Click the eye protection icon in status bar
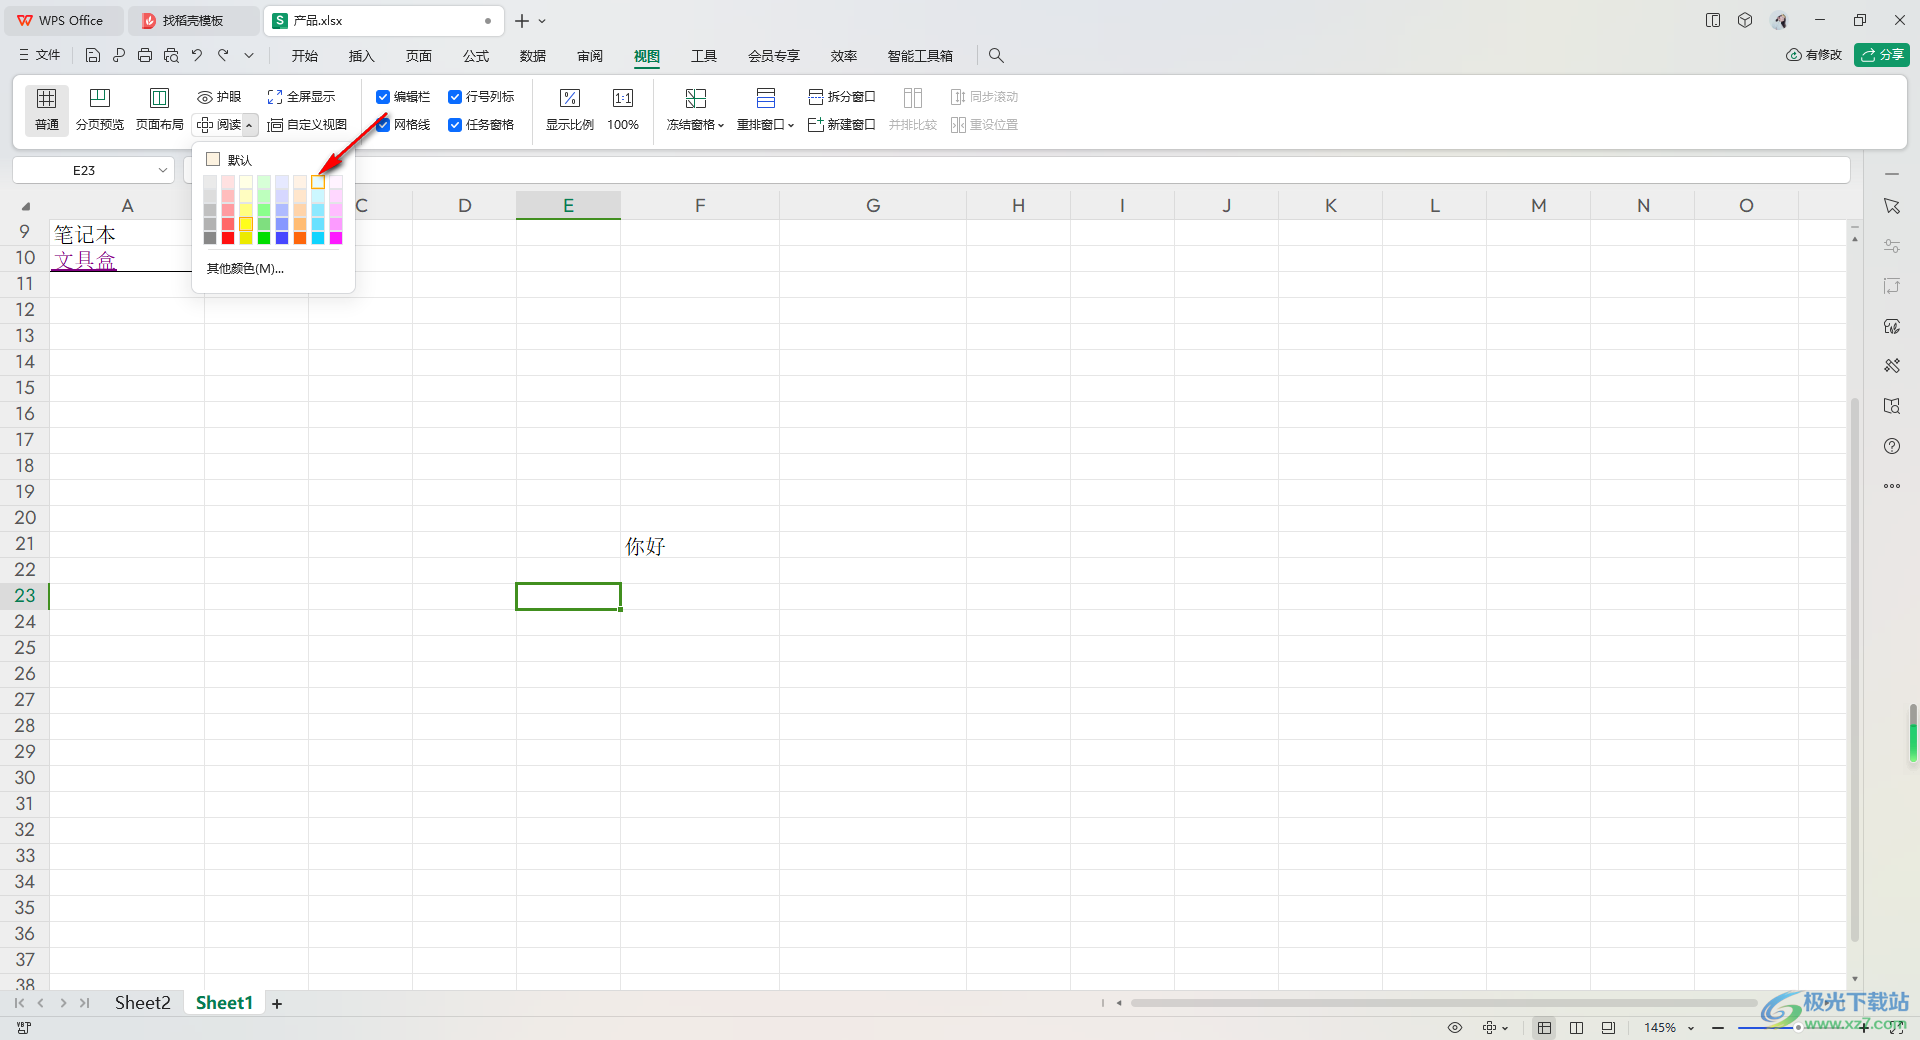Viewport: 1920px width, 1040px height. 1455,1028
